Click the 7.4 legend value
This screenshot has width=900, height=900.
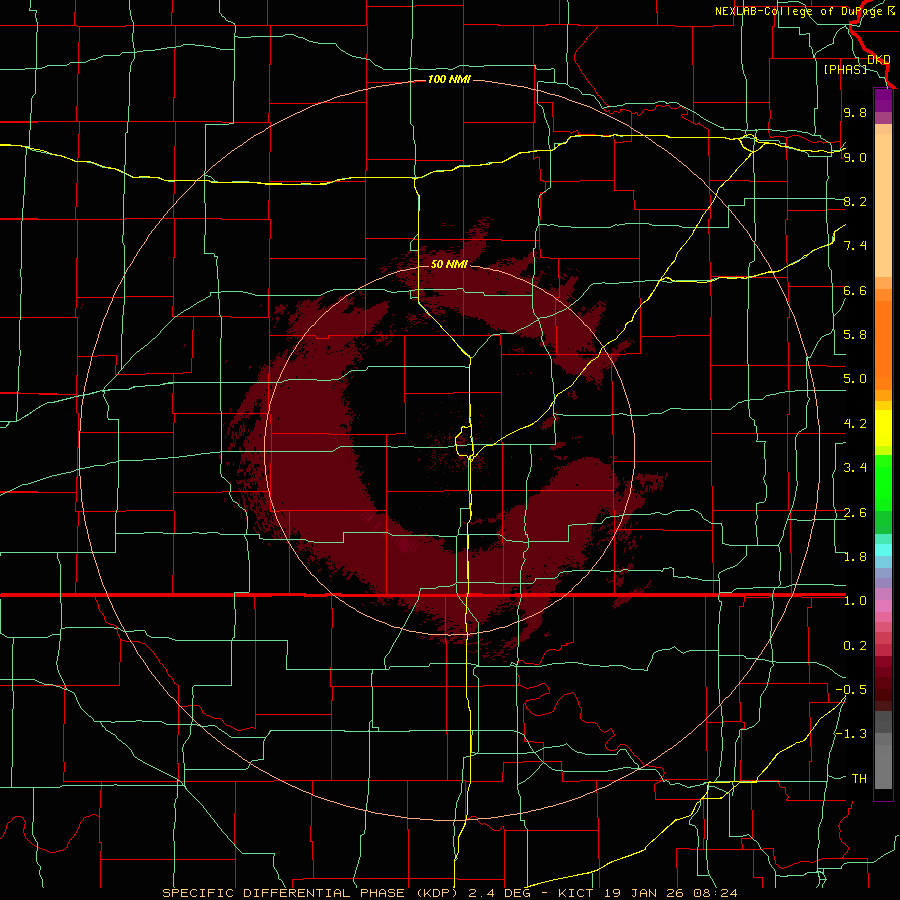(x=855, y=246)
